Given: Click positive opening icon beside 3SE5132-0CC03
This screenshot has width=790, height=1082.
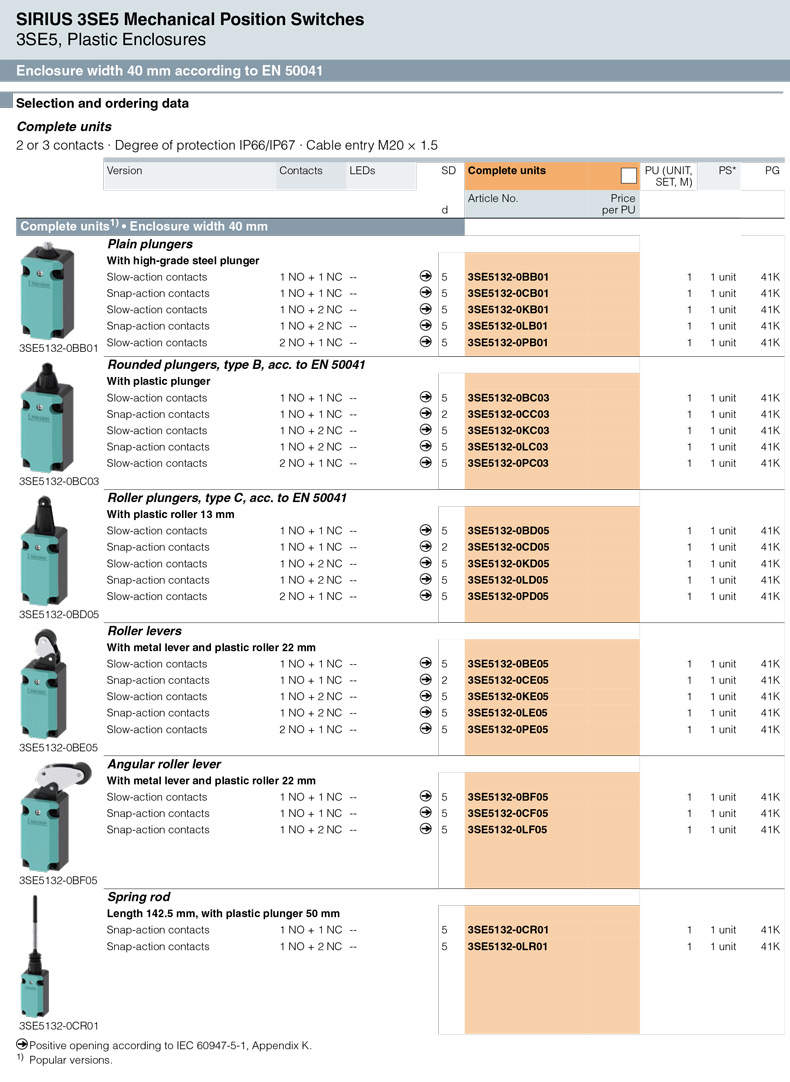Looking at the screenshot, I should (426, 414).
